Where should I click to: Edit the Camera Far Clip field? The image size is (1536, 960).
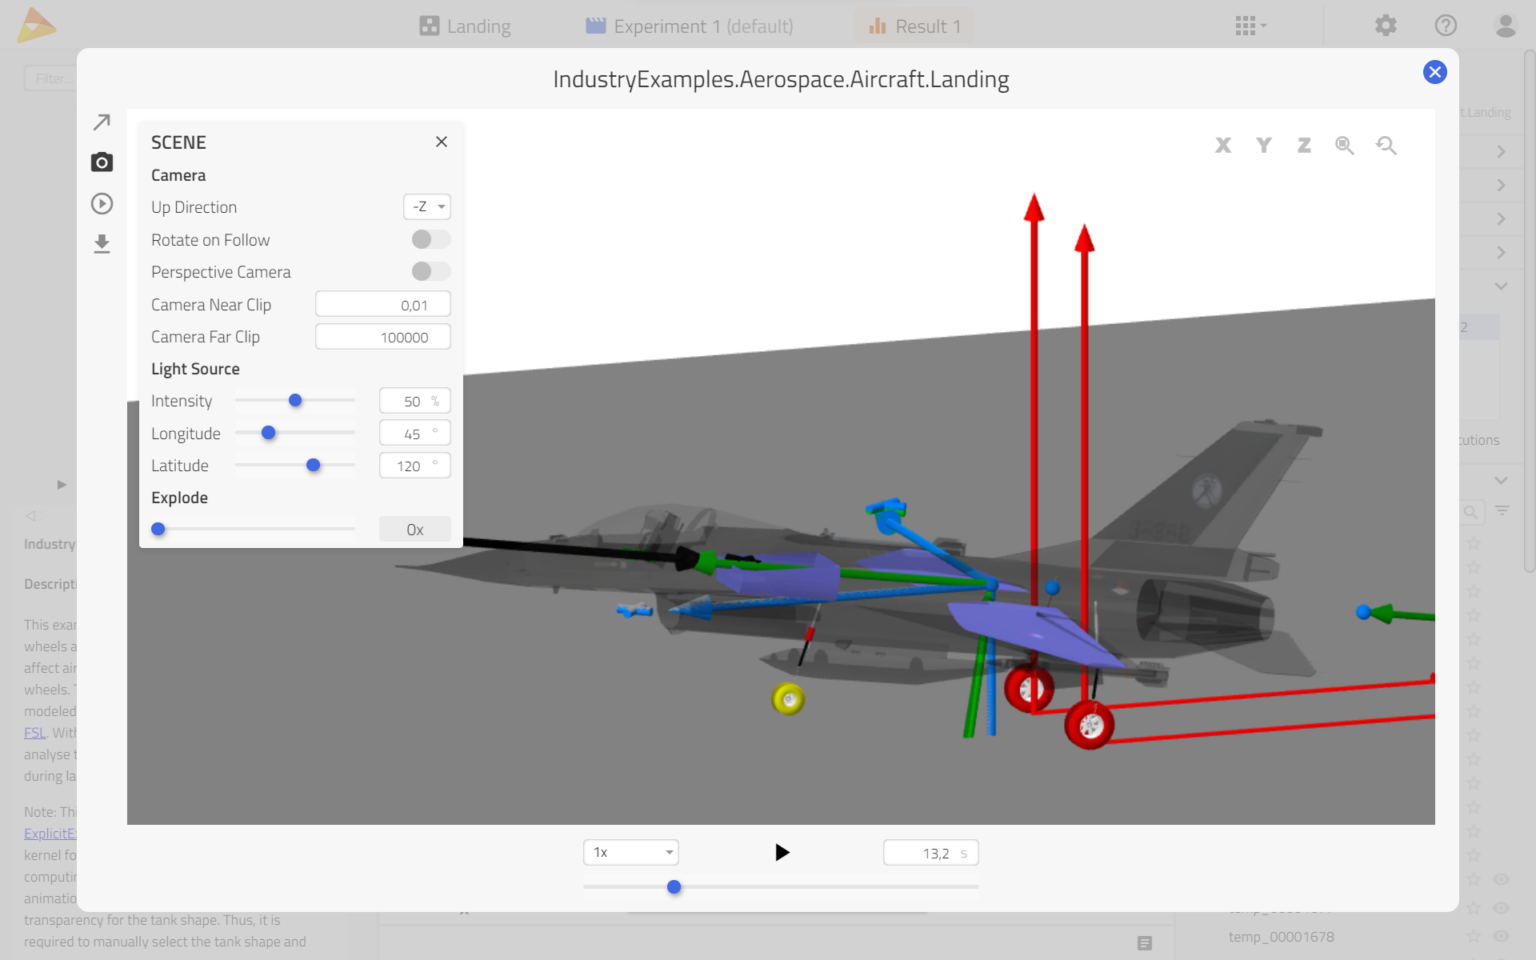pyautogui.click(x=383, y=337)
